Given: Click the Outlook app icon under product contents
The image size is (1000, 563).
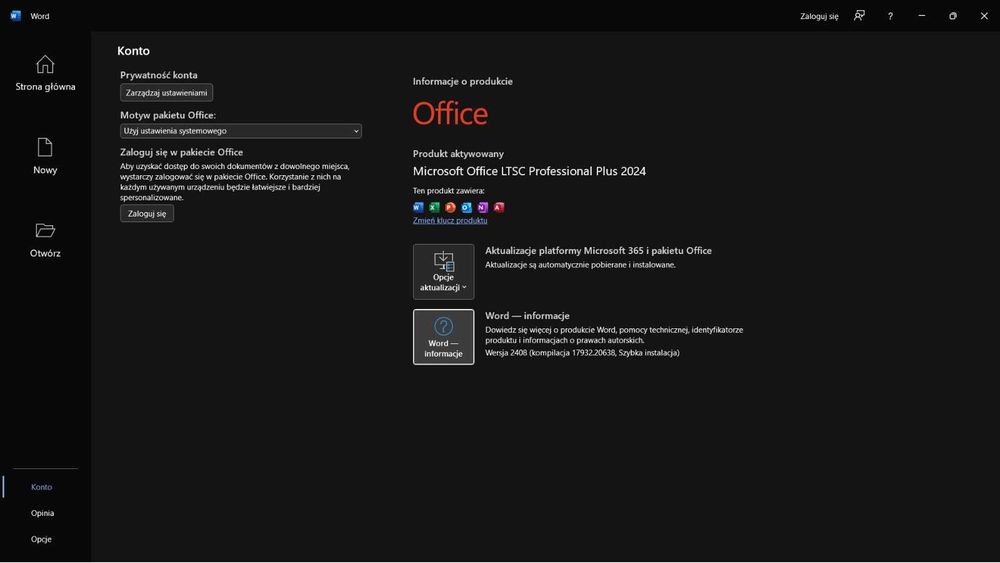Looking at the screenshot, I should pos(466,207).
